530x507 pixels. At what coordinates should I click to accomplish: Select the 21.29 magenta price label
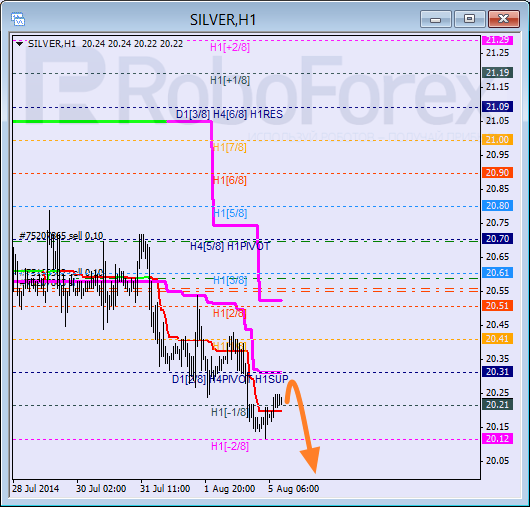[497, 40]
